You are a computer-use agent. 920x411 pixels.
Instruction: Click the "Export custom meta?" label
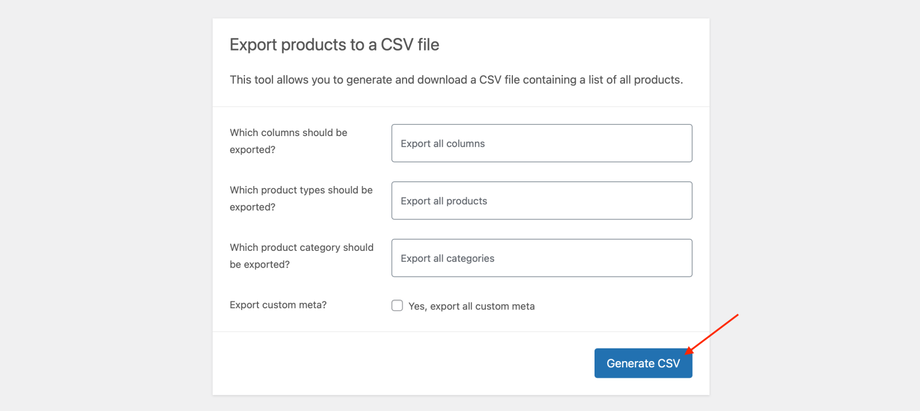pyautogui.click(x=278, y=305)
